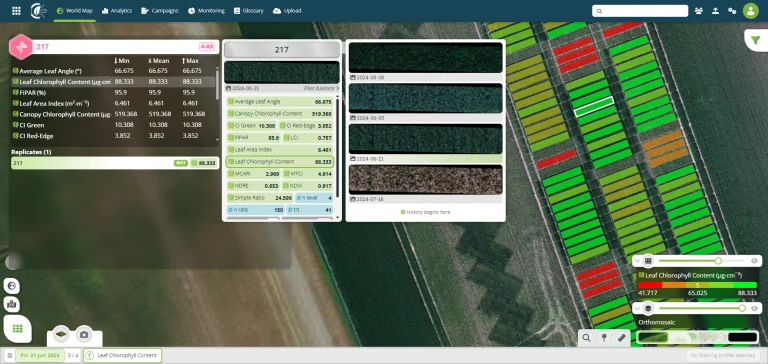Open the Glossary tab
This screenshot has height=364, width=768.
pos(249,11)
